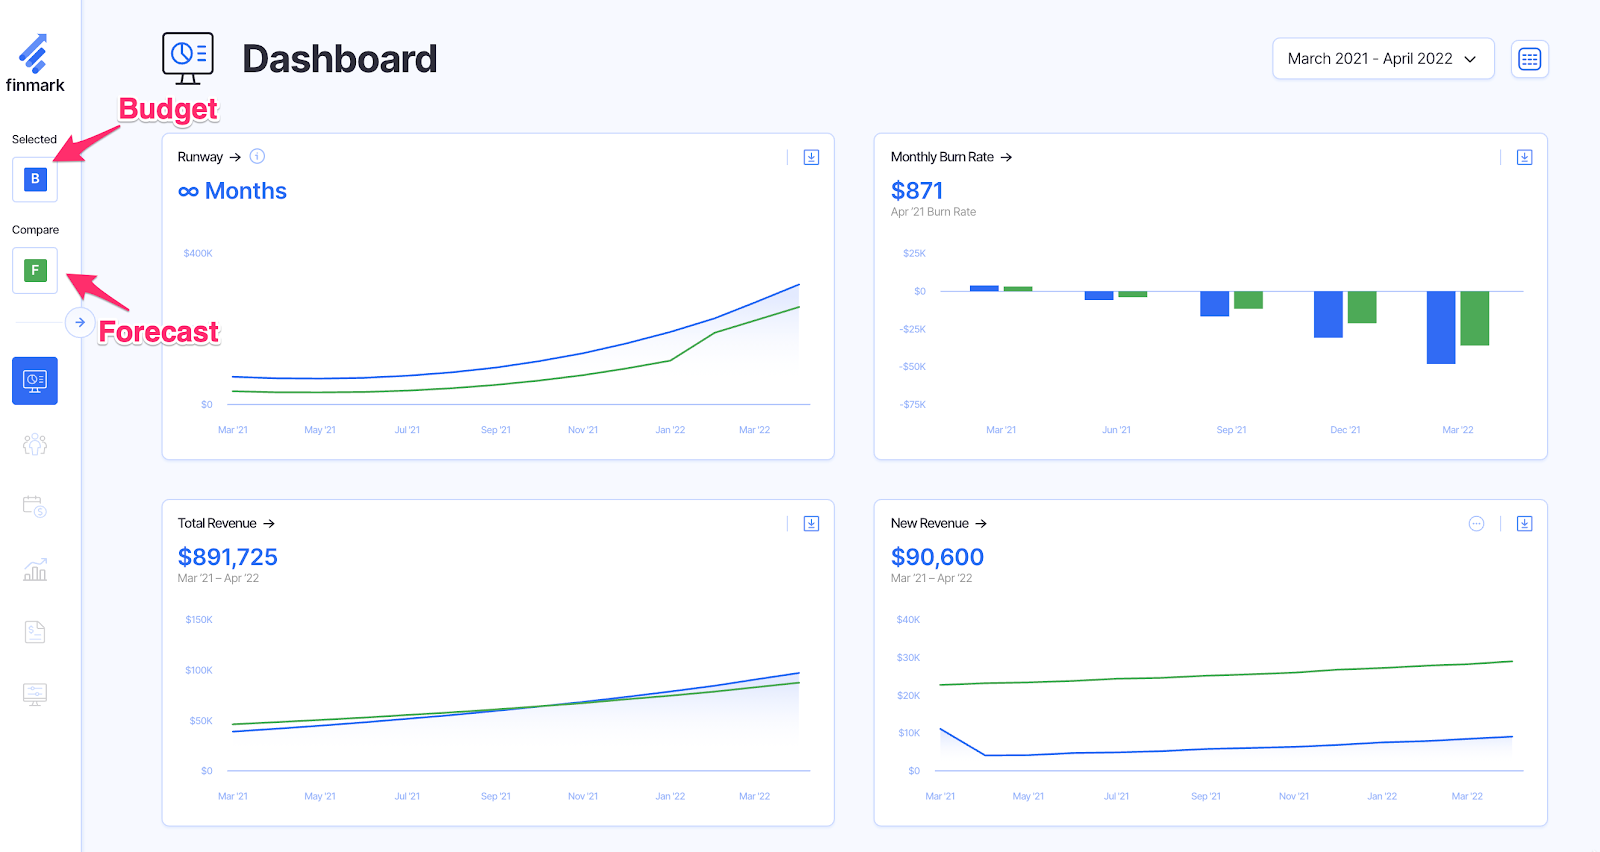Screen dimensions: 1600x852
Task: Expand the sidebar with arrow button
Action: 80,322
